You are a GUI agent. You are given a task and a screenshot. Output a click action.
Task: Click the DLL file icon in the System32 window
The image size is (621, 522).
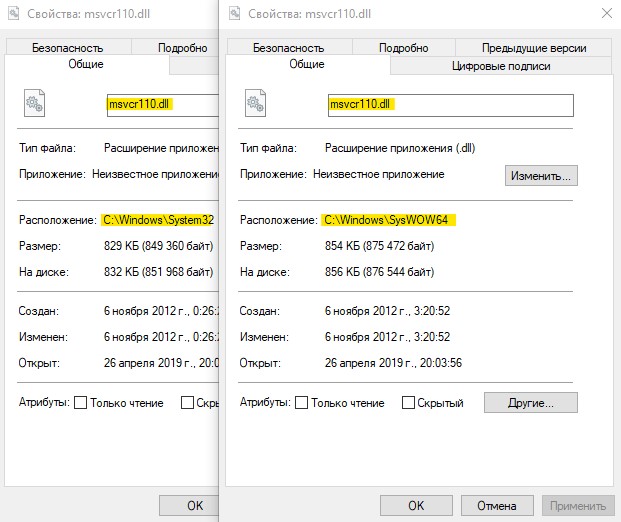coord(34,103)
